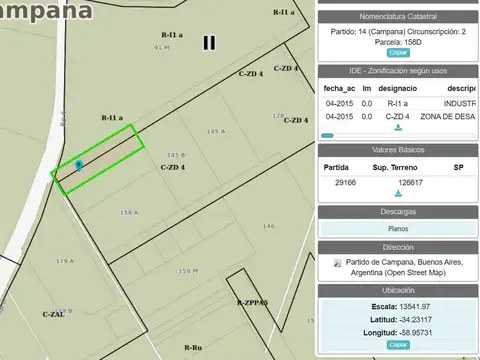Select parcel 159 M on the map
This screenshot has height=360, width=480.
(188, 271)
